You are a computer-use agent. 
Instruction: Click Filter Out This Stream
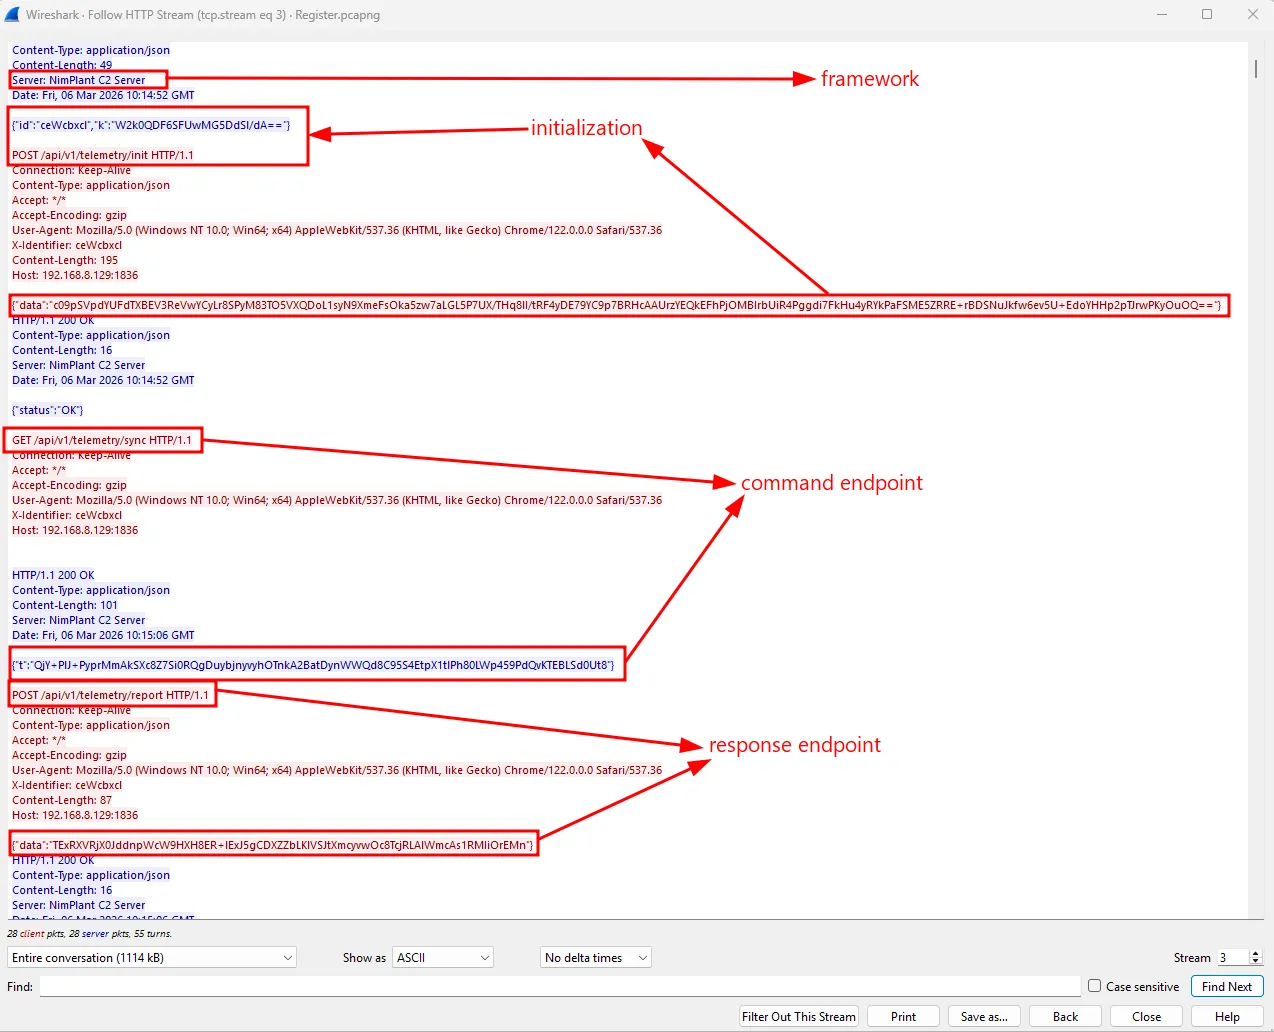798,1016
